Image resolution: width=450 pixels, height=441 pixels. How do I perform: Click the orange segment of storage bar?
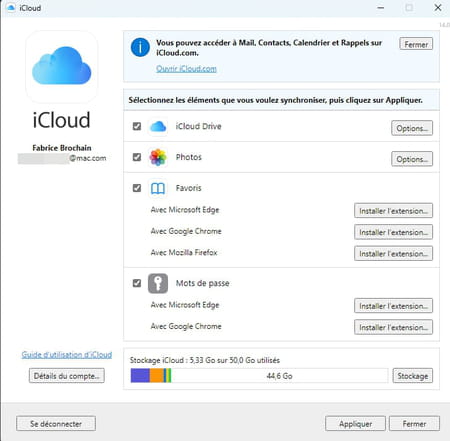pyautogui.click(x=157, y=376)
